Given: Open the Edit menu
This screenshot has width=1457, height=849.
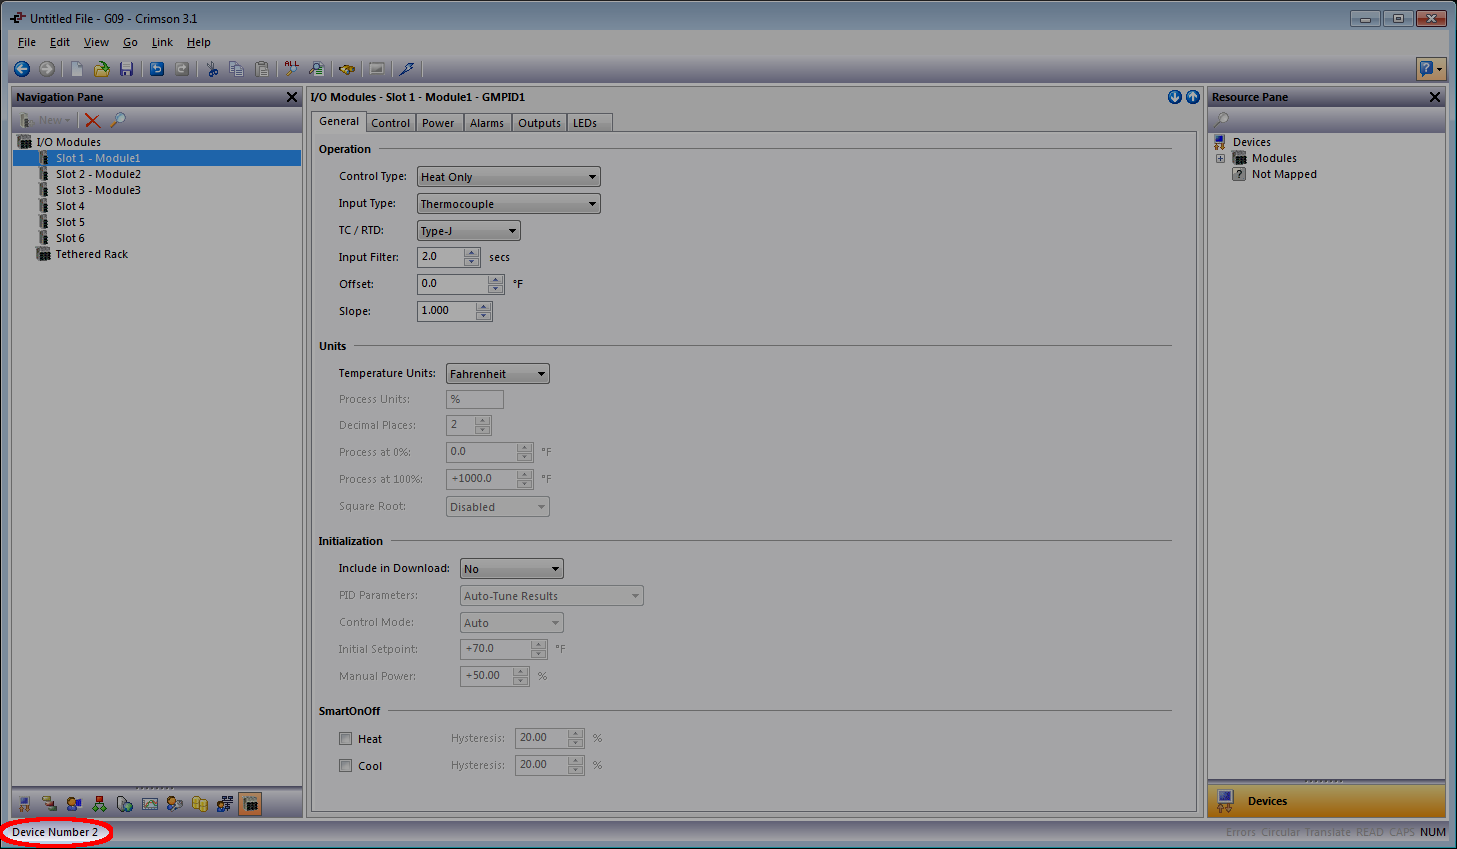Looking at the screenshot, I should 60,42.
